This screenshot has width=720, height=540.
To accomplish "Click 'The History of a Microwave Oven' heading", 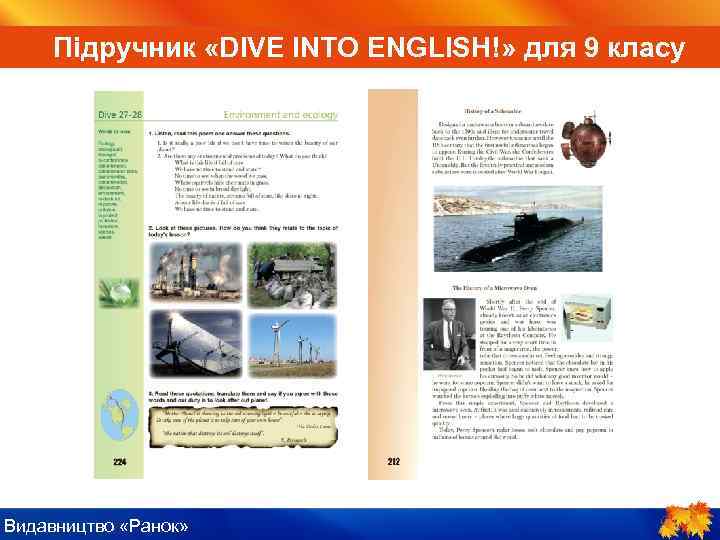I will (x=495, y=288).
